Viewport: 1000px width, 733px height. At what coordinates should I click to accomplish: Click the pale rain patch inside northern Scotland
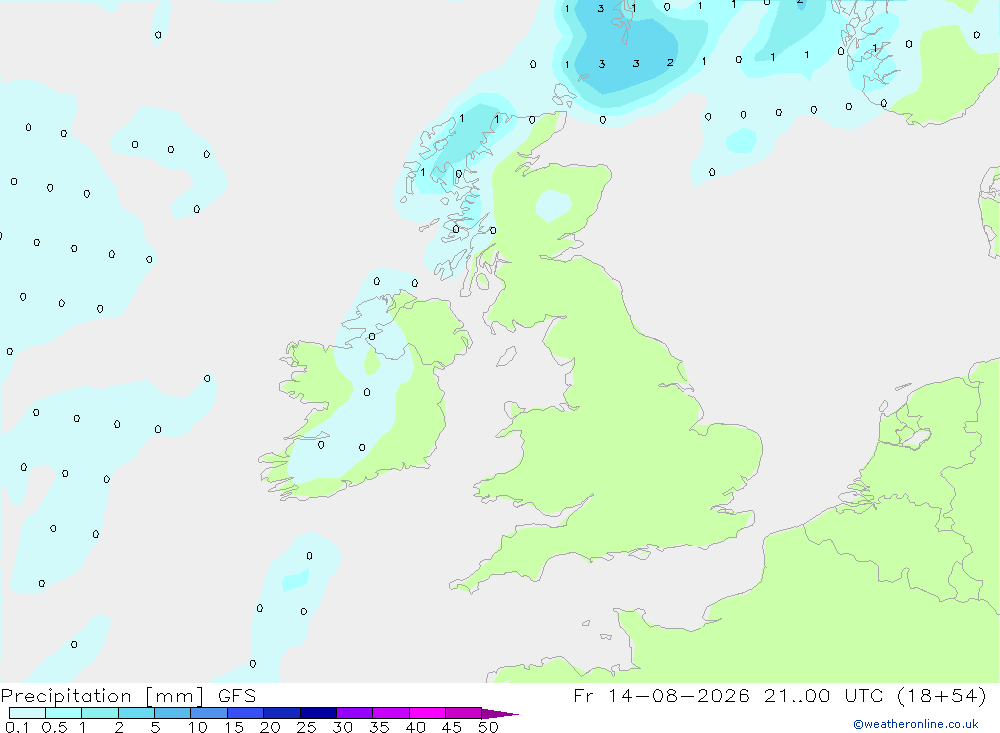pos(553,205)
